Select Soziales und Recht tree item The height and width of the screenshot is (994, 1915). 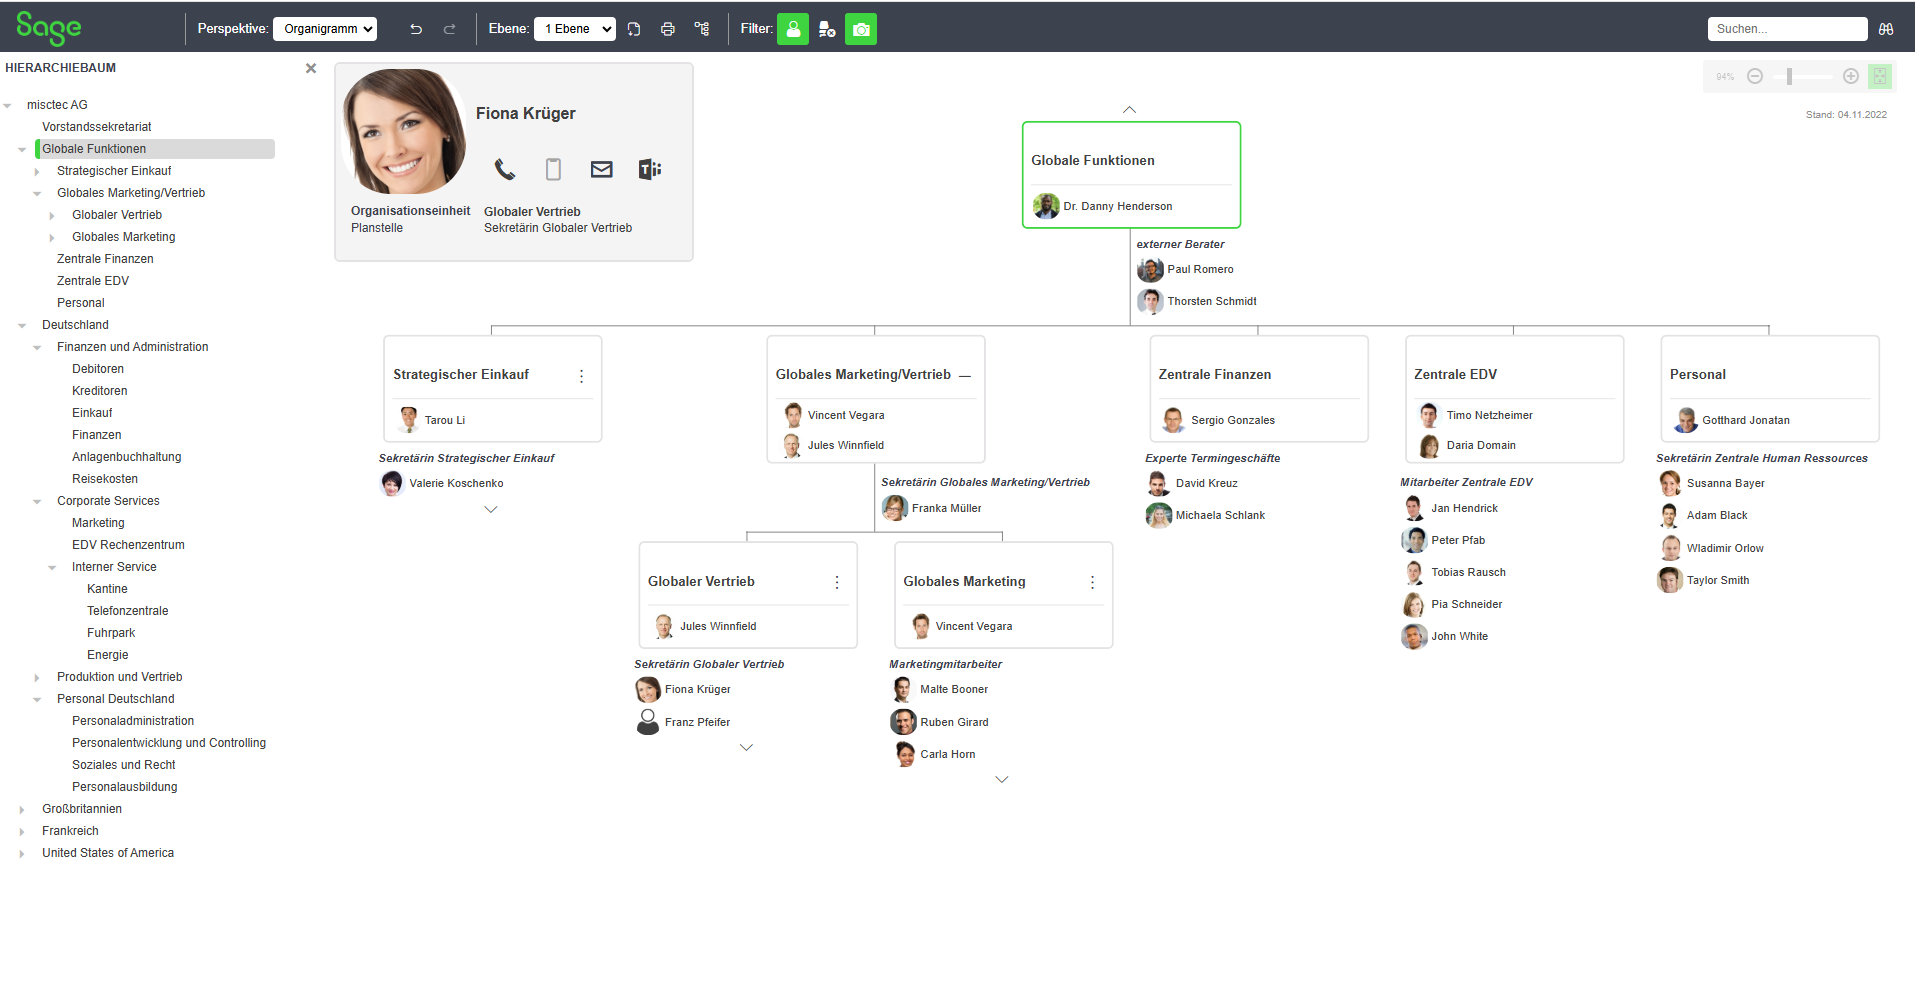point(124,765)
